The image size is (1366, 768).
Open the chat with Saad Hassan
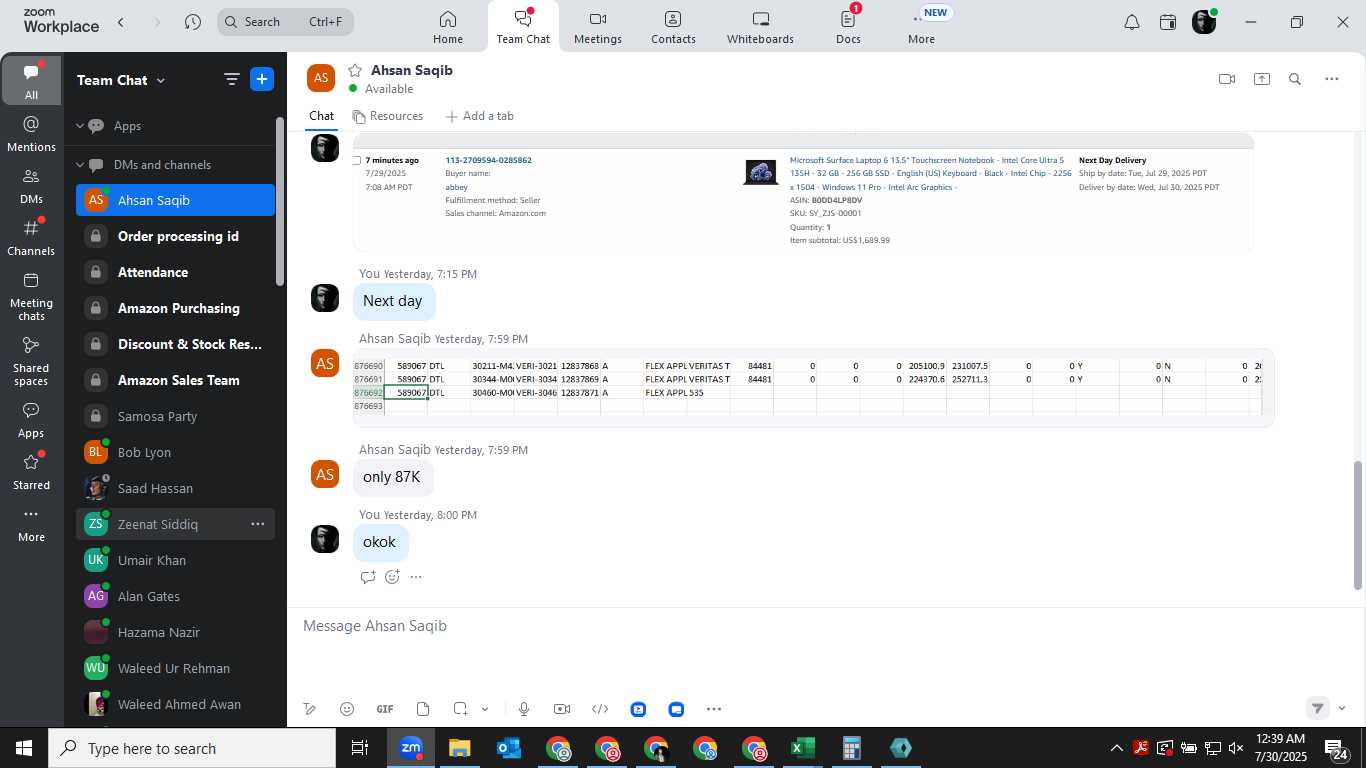(175, 488)
